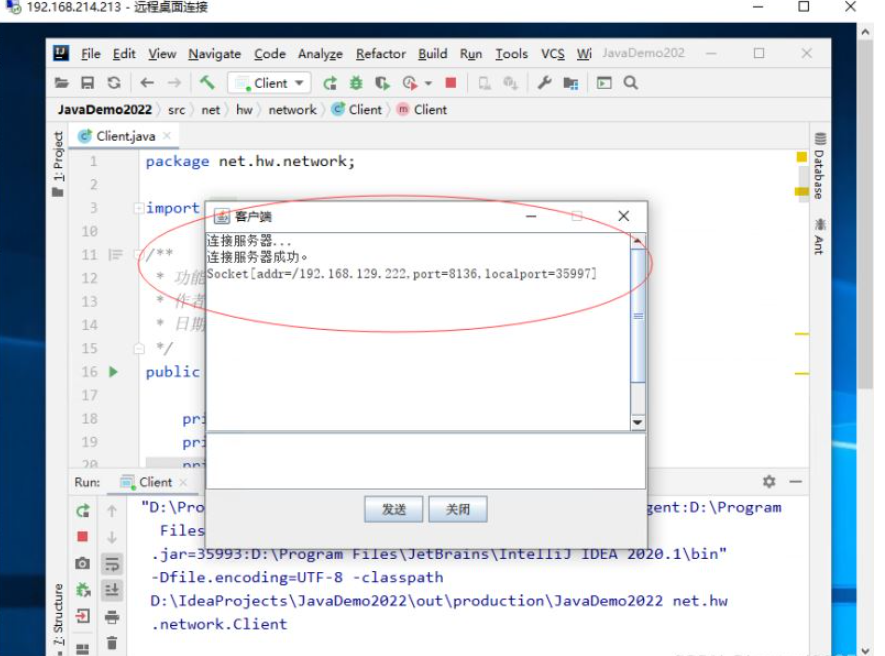
Task: Open Search Everywhere magnifier icon
Action: [x=630, y=83]
